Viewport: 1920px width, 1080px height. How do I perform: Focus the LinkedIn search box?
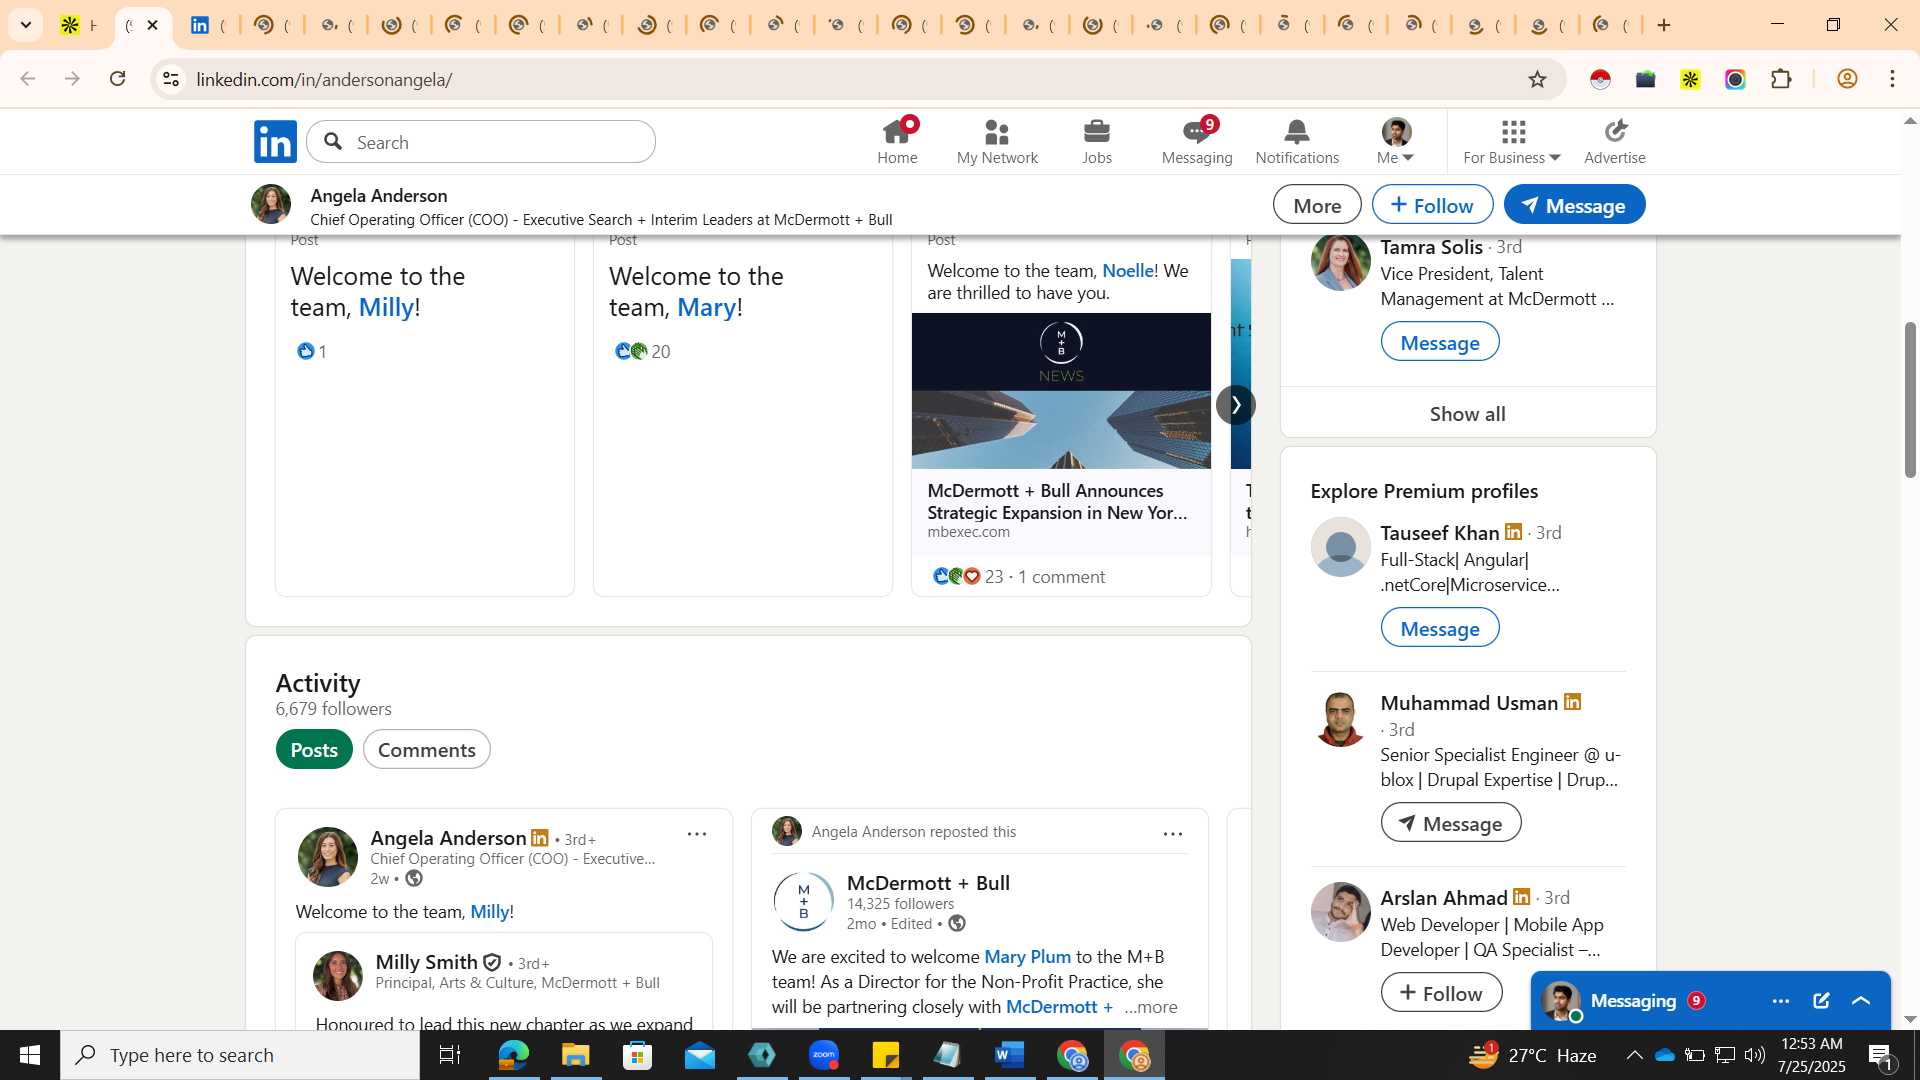point(481,142)
